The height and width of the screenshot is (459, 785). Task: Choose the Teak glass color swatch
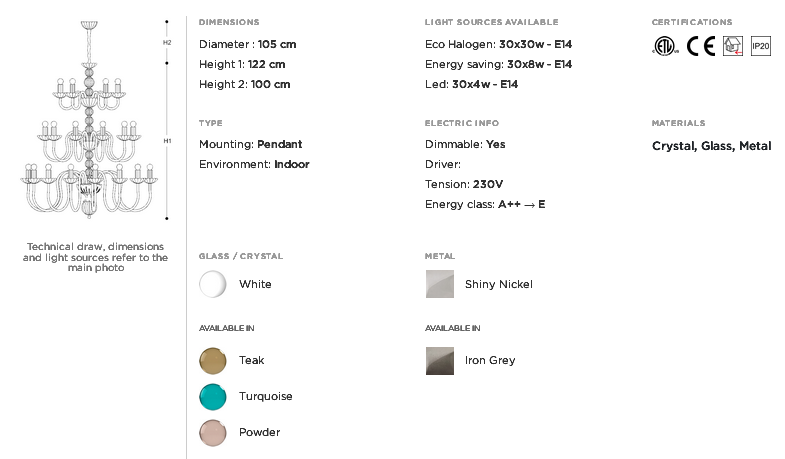pos(213,361)
